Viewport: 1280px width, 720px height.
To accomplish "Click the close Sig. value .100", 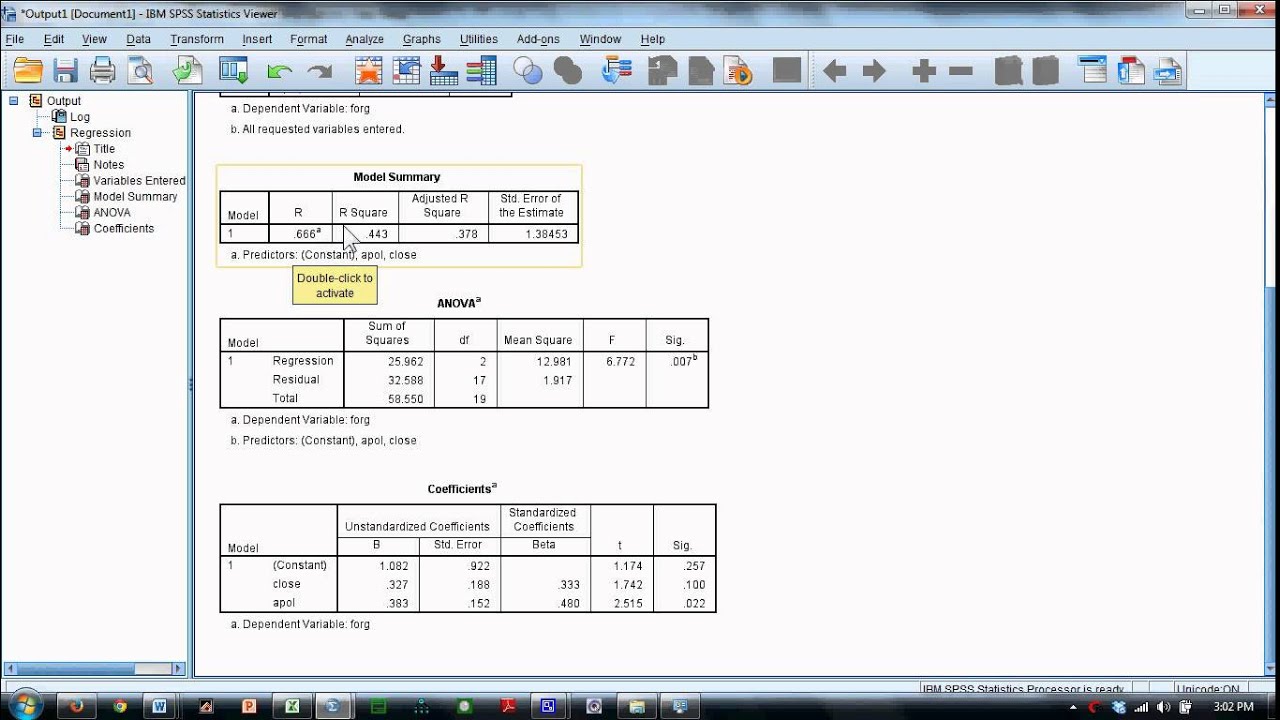I will coord(695,584).
